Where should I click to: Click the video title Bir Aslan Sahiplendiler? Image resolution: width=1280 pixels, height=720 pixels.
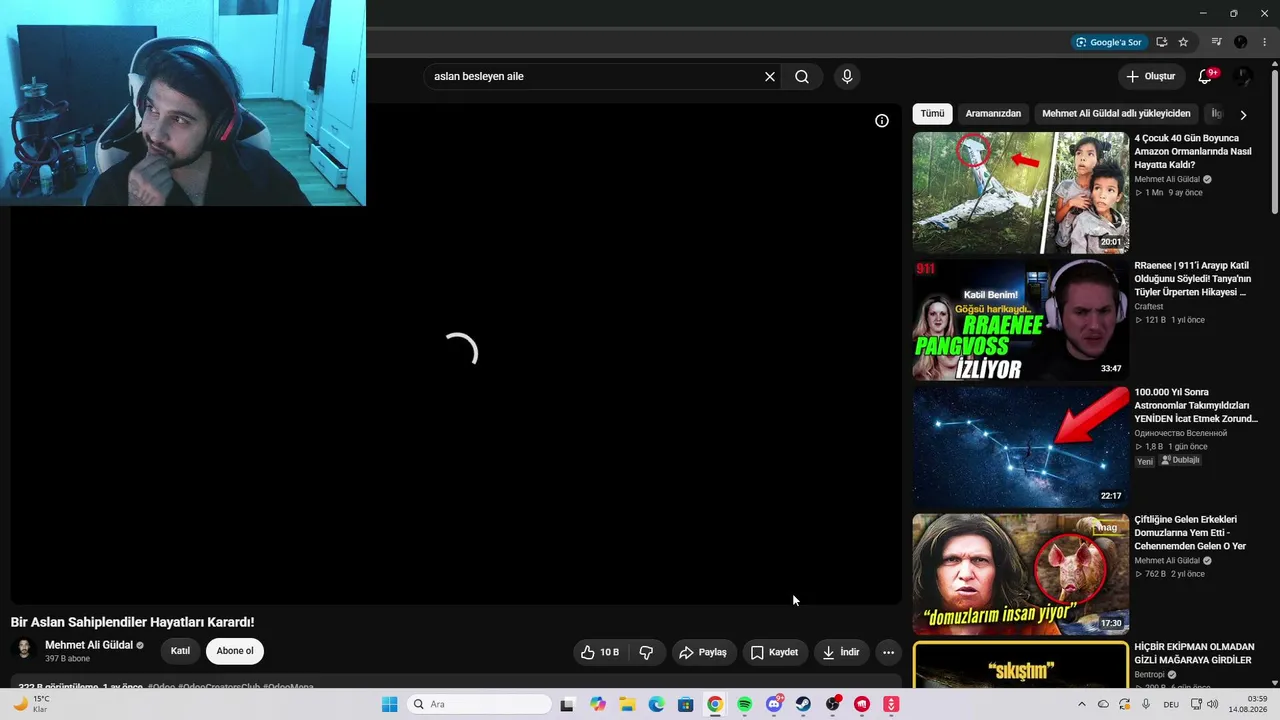coord(132,622)
